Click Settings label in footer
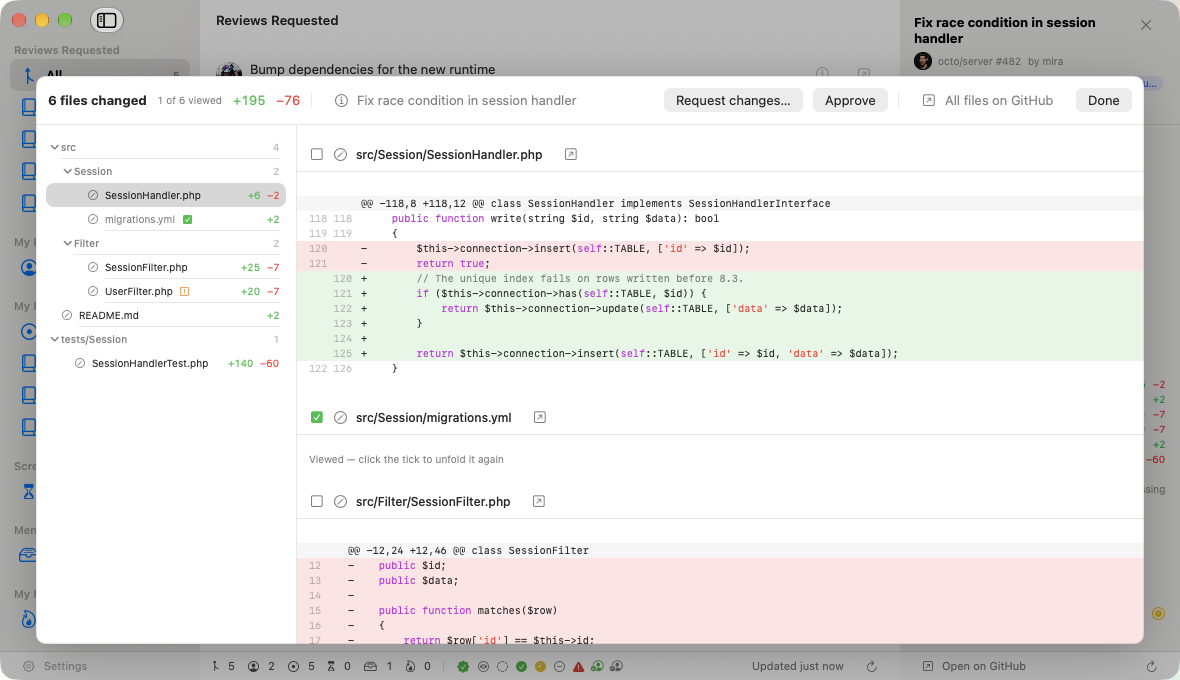Screen dimensions: 1180x680 click(x=65, y=666)
